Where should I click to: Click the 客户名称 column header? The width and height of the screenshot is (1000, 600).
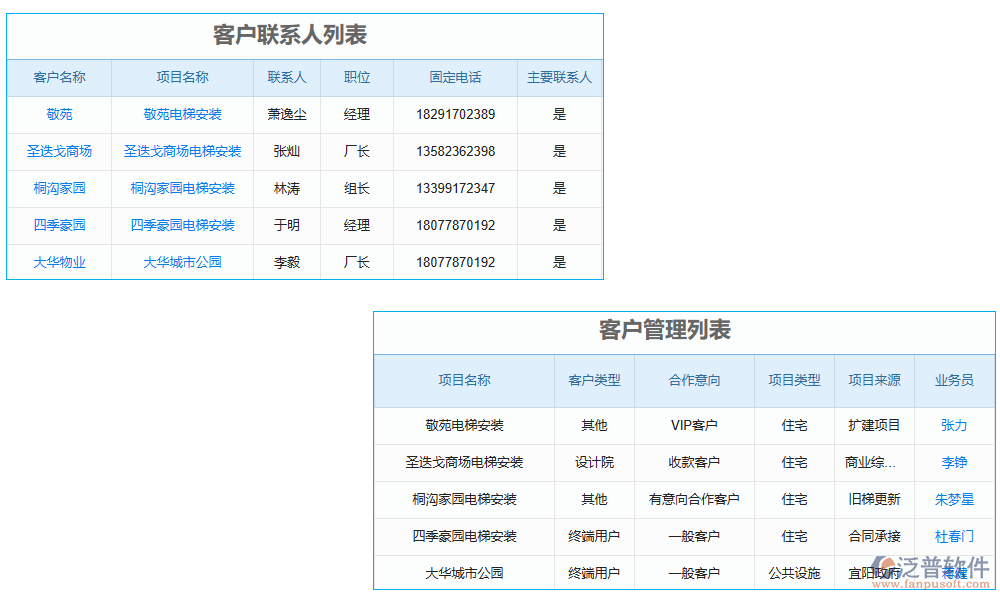coord(58,77)
